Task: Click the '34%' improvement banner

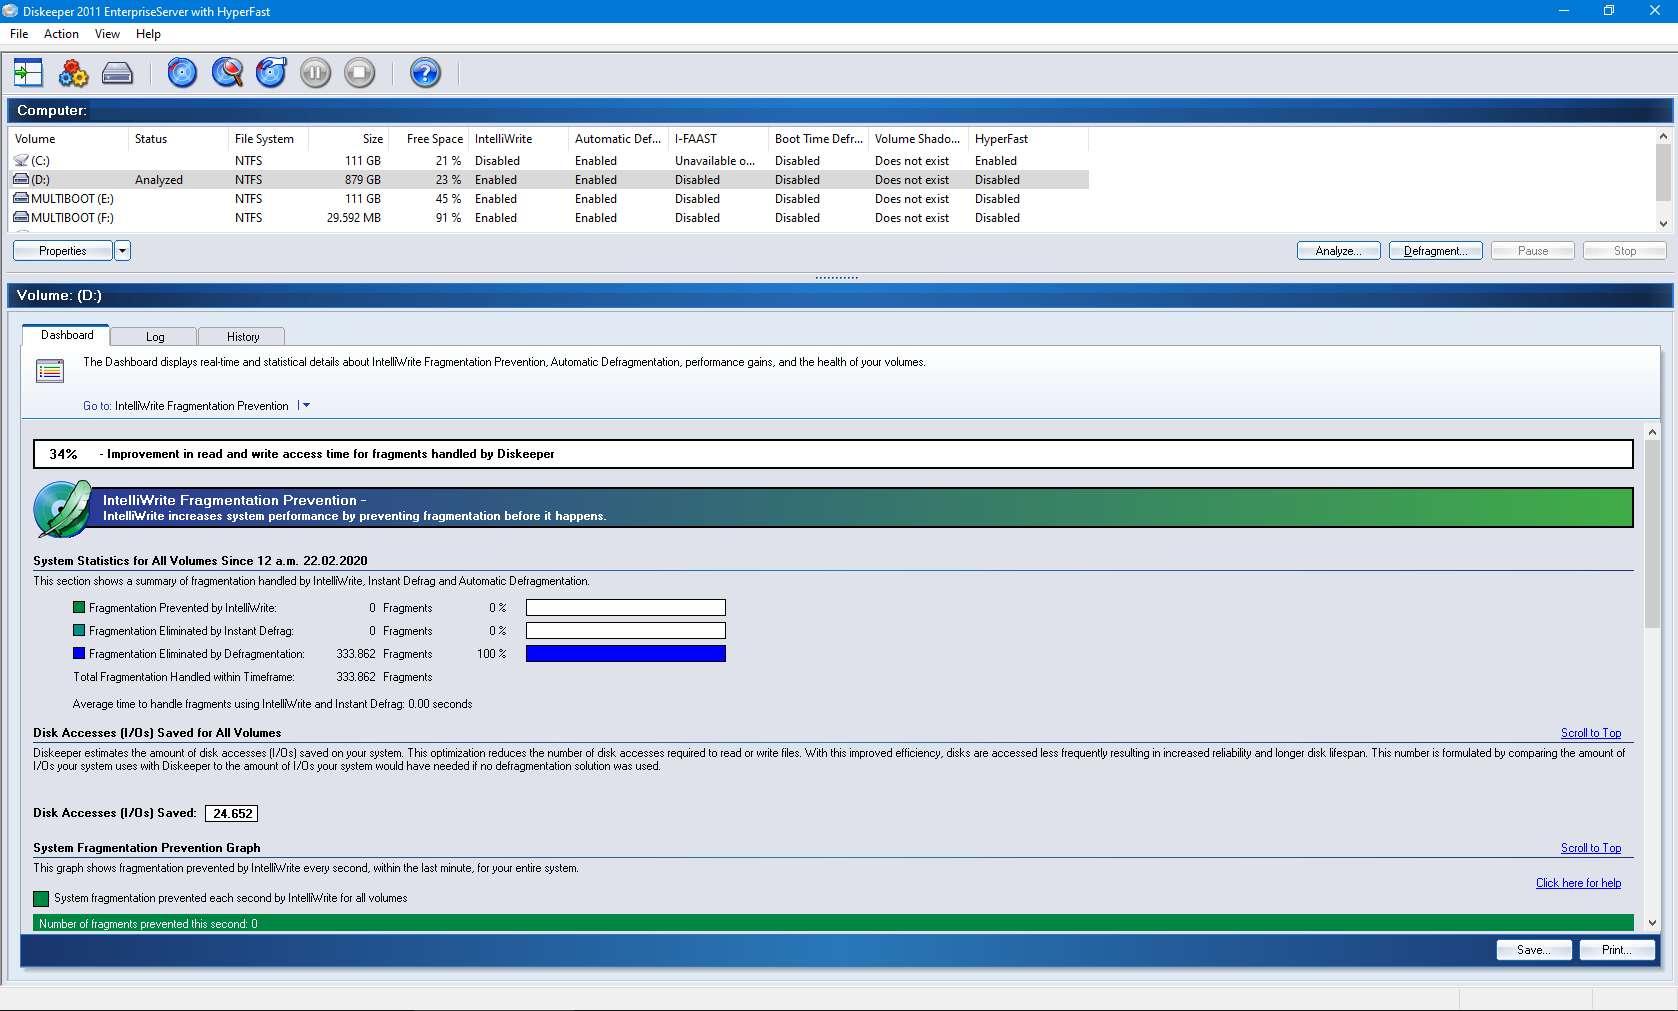Action: [x=833, y=454]
